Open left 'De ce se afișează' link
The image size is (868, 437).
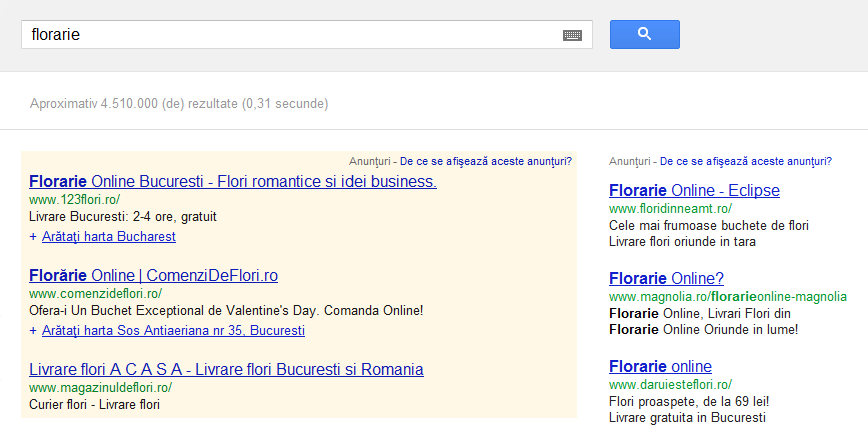[x=486, y=161]
